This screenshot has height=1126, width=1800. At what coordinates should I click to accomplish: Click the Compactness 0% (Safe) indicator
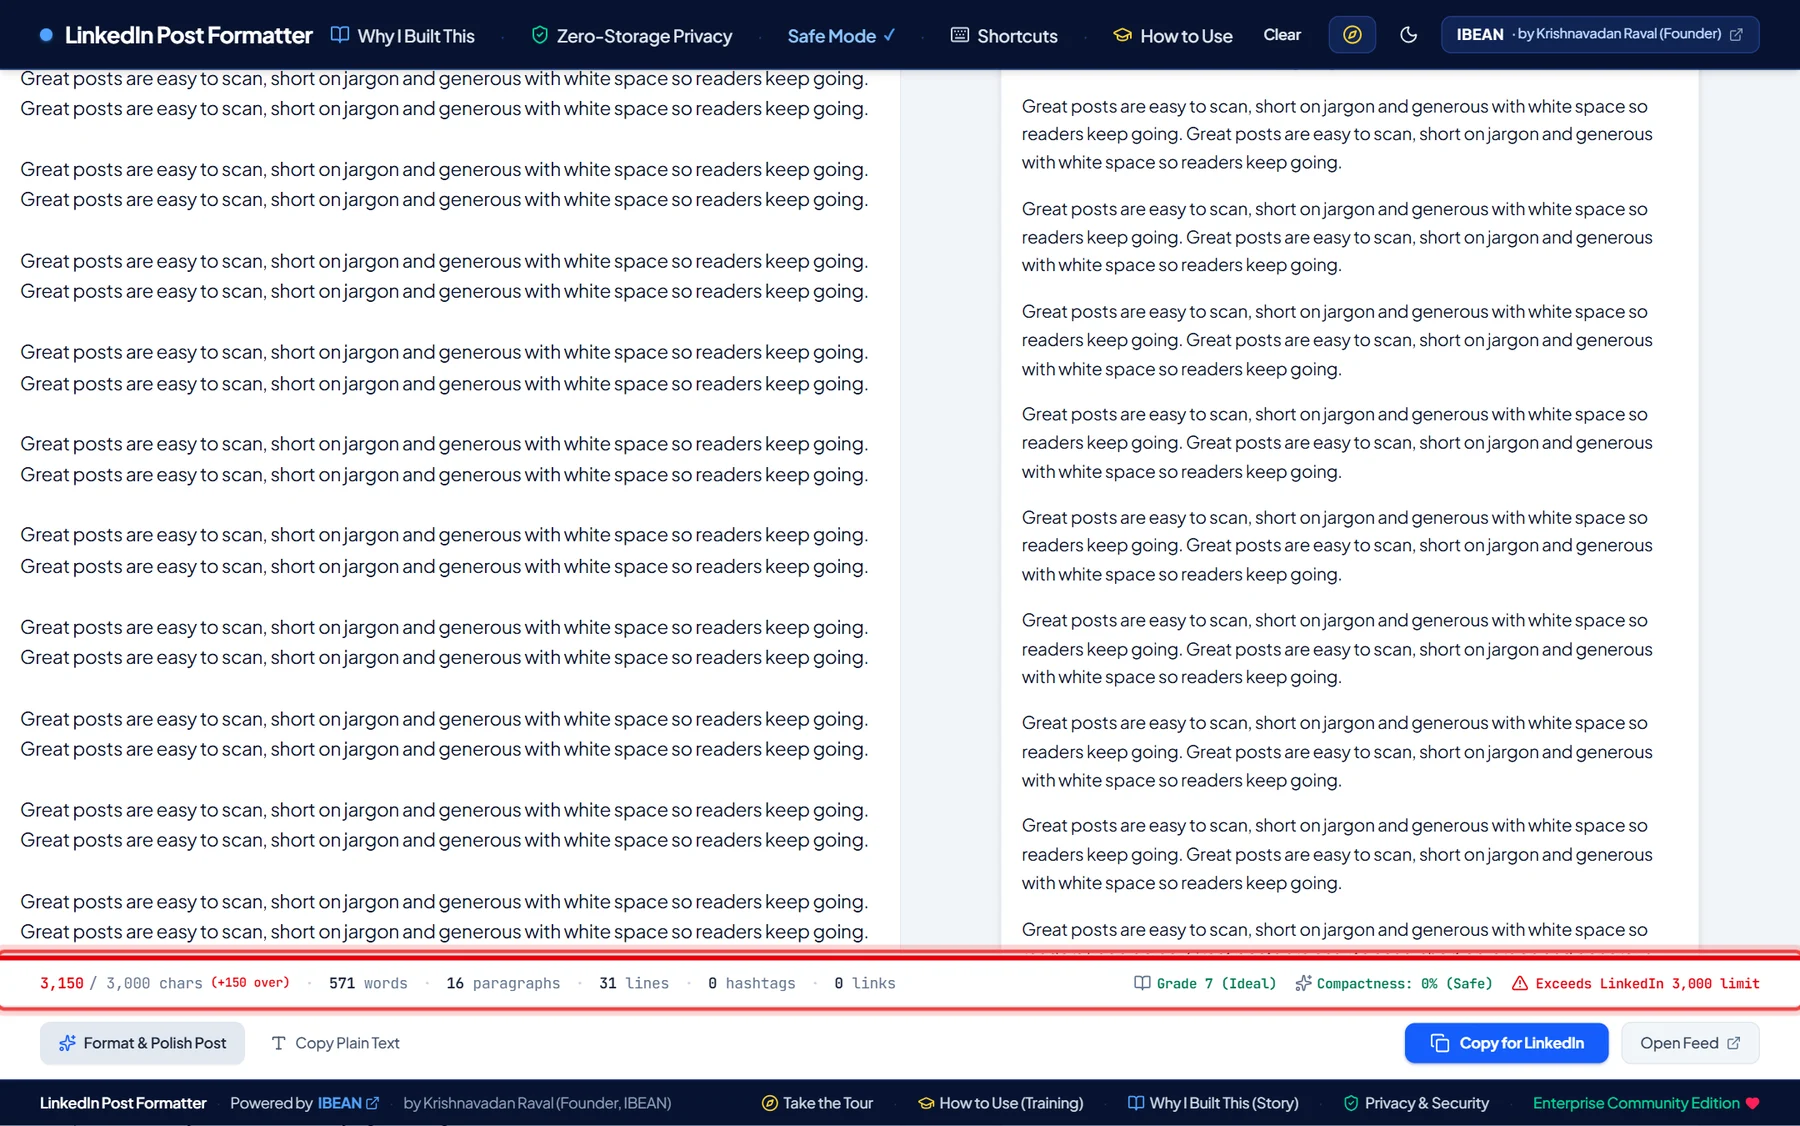click(1393, 983)
